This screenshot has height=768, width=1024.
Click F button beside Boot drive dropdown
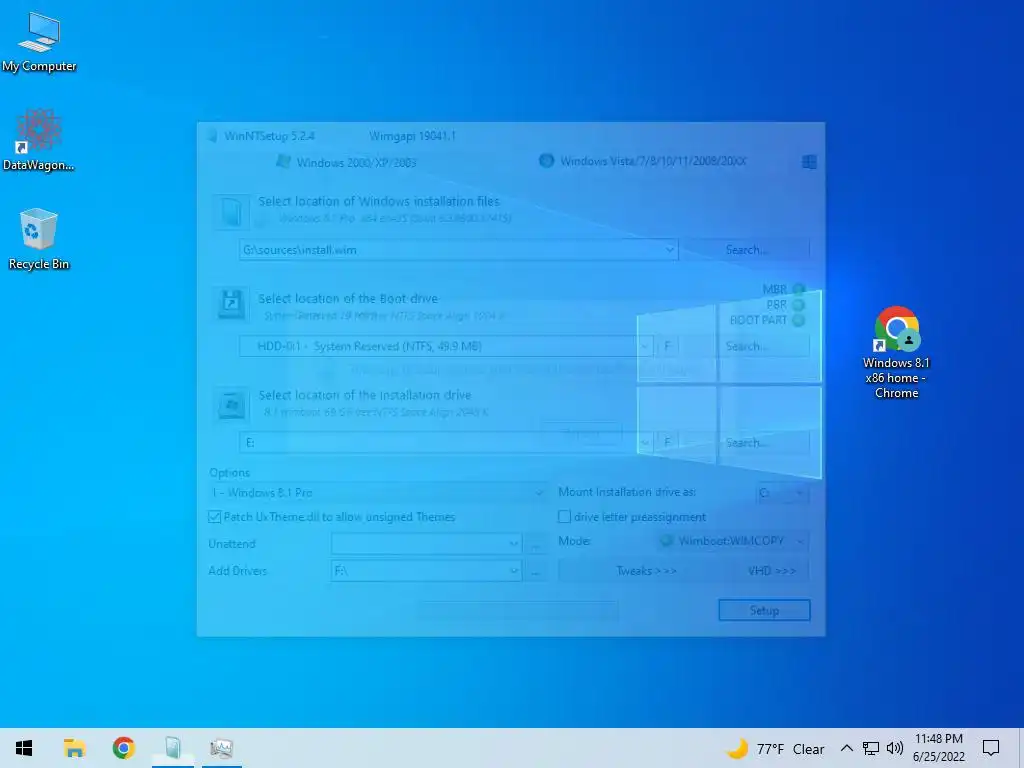pos(667,346)
